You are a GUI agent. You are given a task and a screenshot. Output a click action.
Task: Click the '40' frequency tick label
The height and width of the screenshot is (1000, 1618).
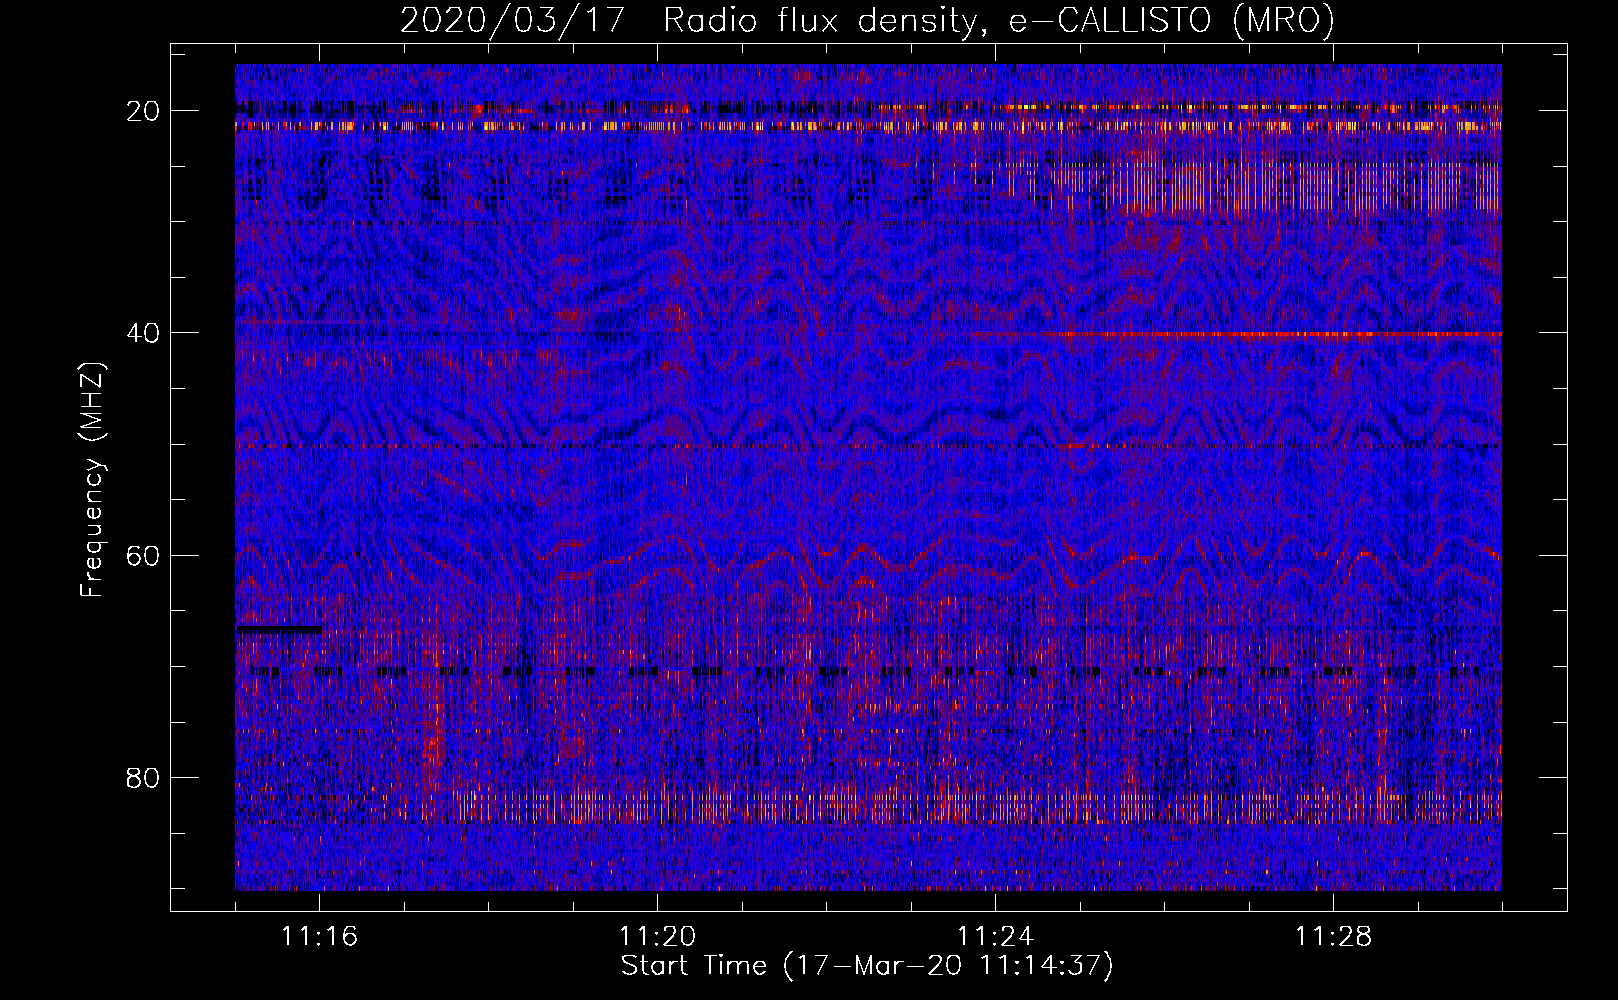point(144,333)
